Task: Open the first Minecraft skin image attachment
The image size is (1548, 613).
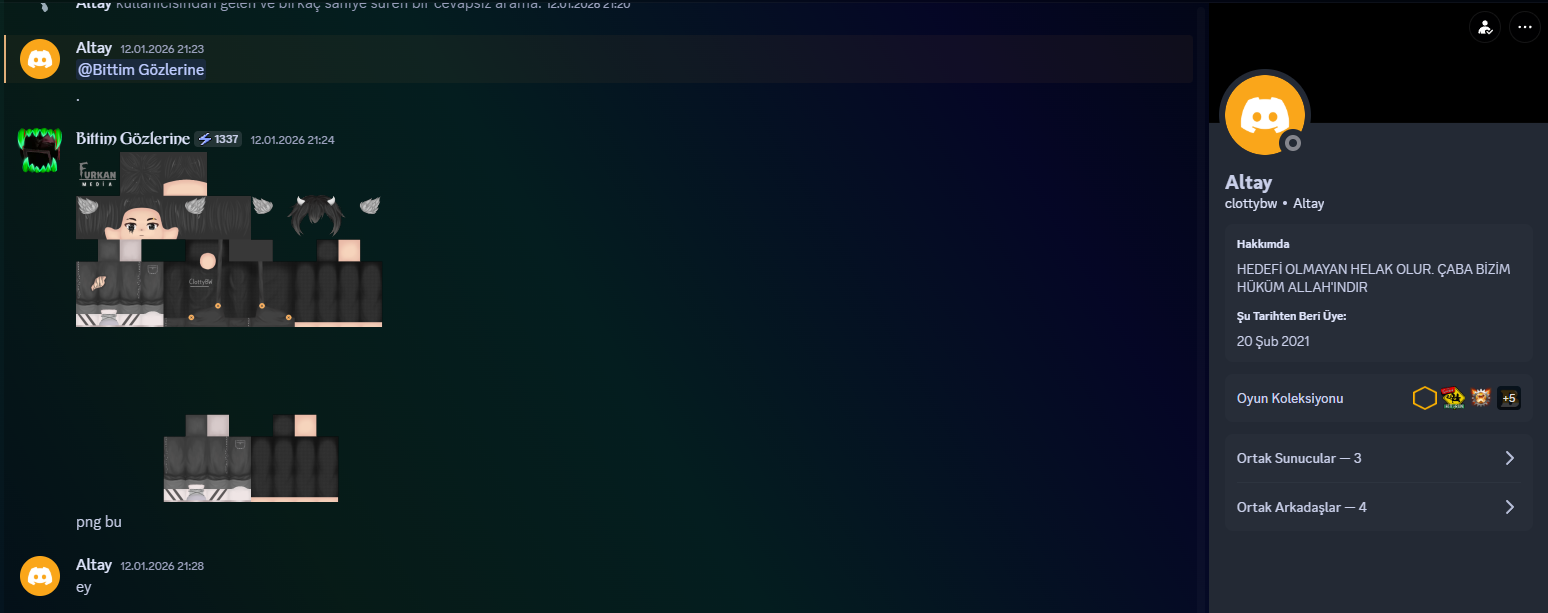Action: (229, 240)
